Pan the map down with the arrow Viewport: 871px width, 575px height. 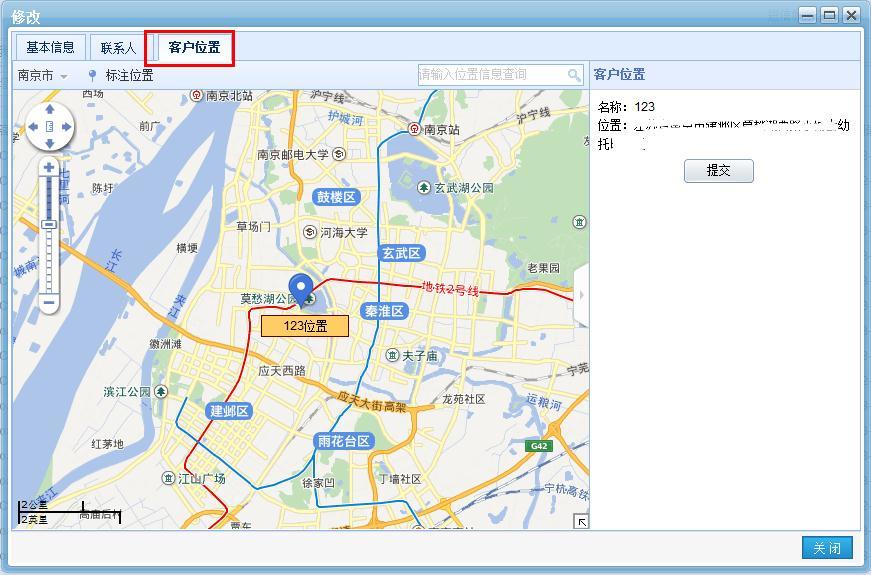click(49, 143)
